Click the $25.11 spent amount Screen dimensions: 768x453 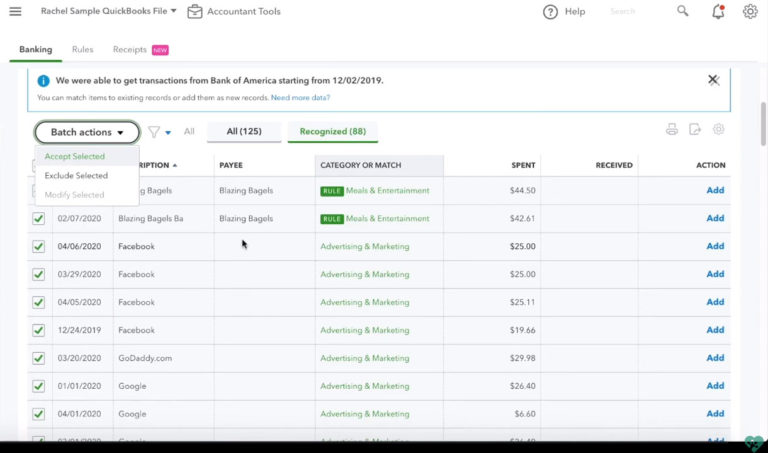pos(523,302)
